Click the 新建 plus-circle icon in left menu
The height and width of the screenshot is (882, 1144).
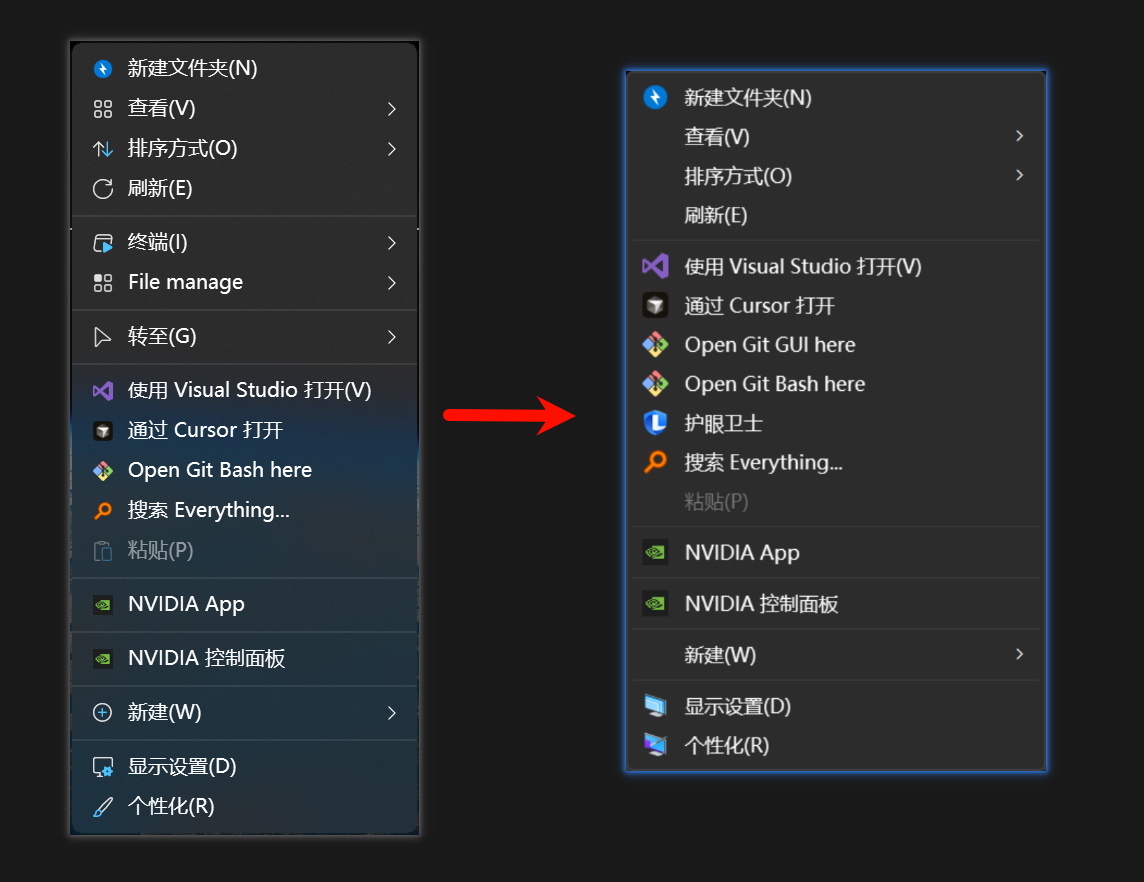[x=103, y=713]
